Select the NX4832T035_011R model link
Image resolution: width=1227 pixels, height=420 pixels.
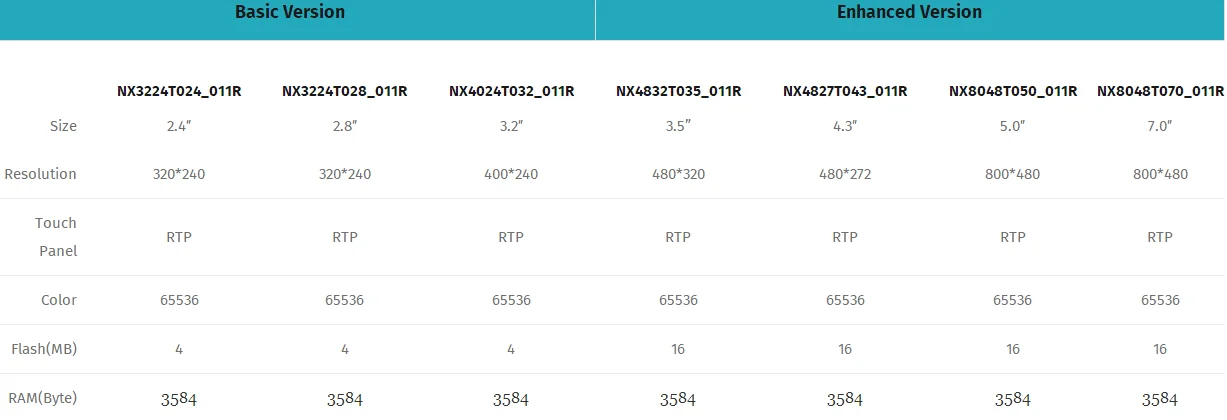[678, 92]
